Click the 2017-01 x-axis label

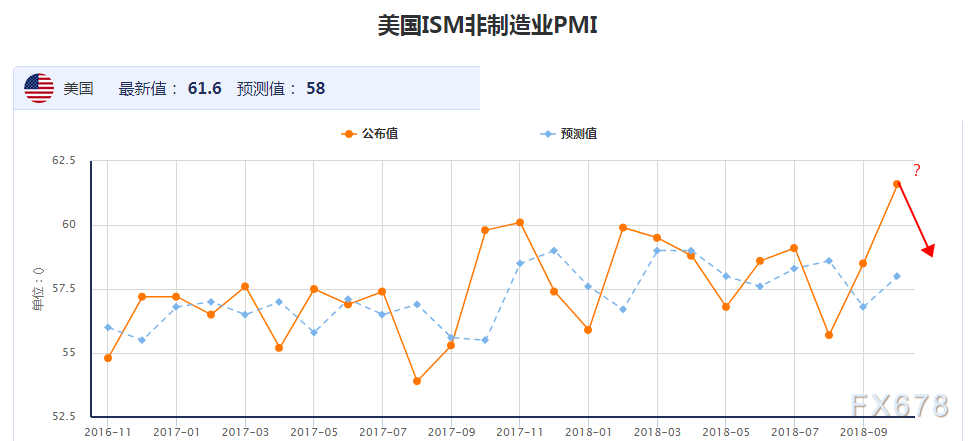[x=176, y=432]
